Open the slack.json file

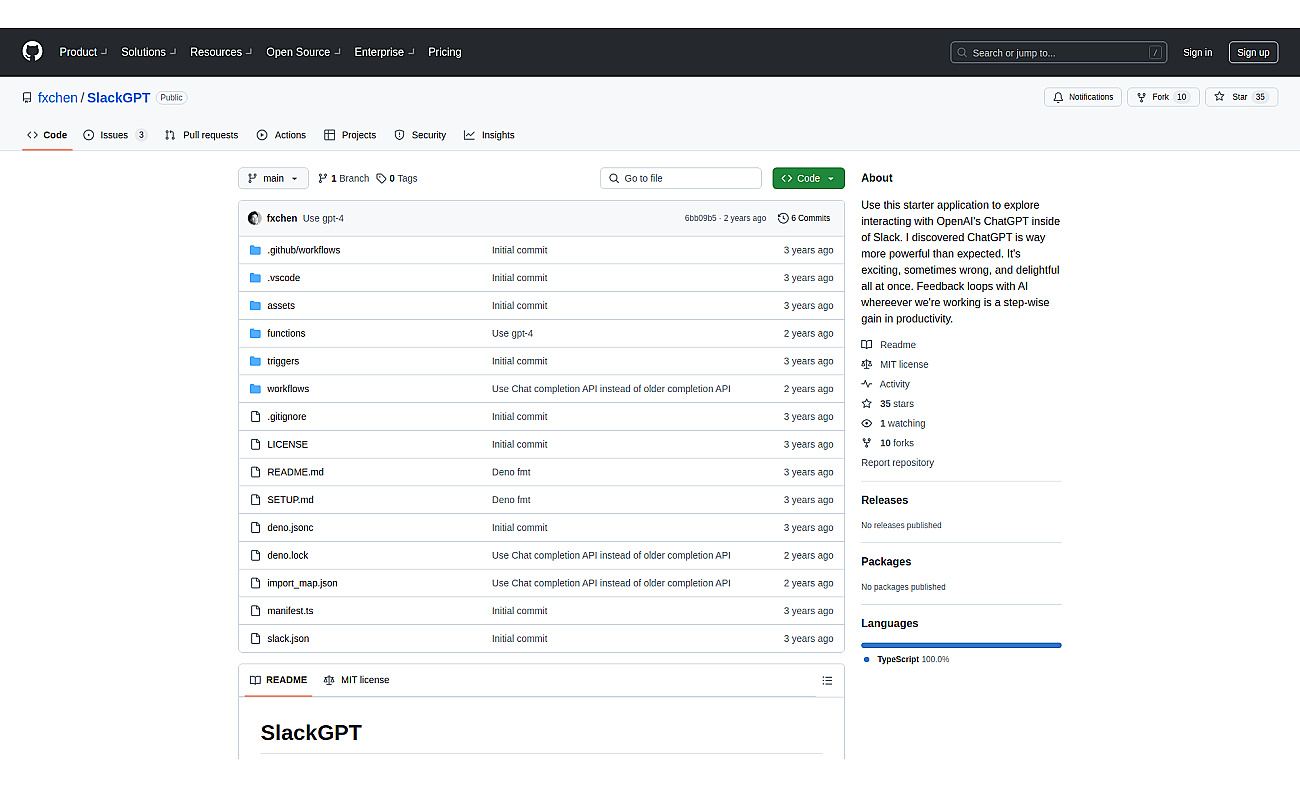coord(288,639)
